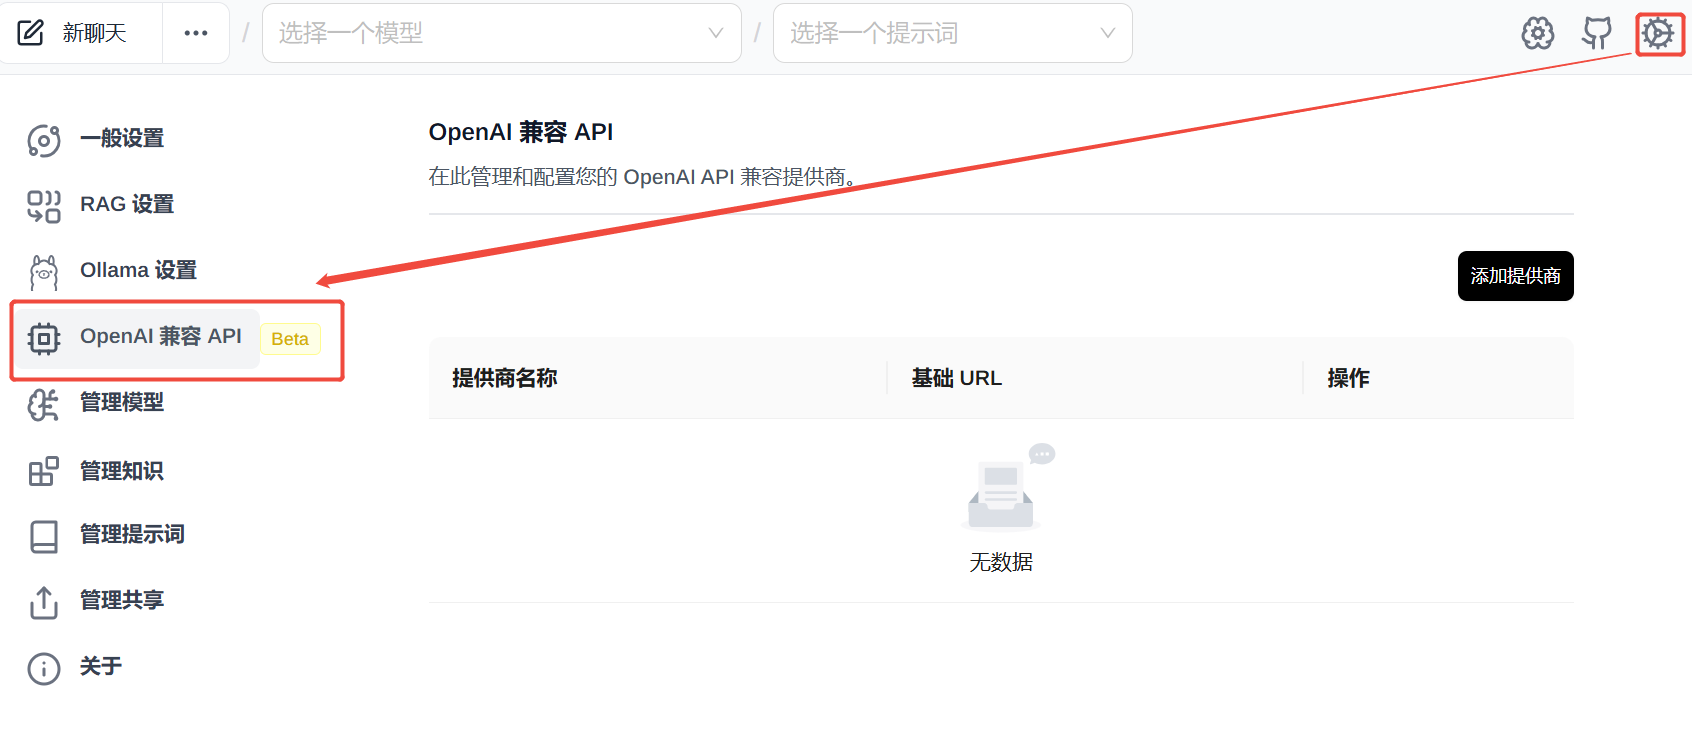Viewport: 1692px width, 736px height.
Task: Click the 管理模型 brain icon
Action: (x=44, y=404)
